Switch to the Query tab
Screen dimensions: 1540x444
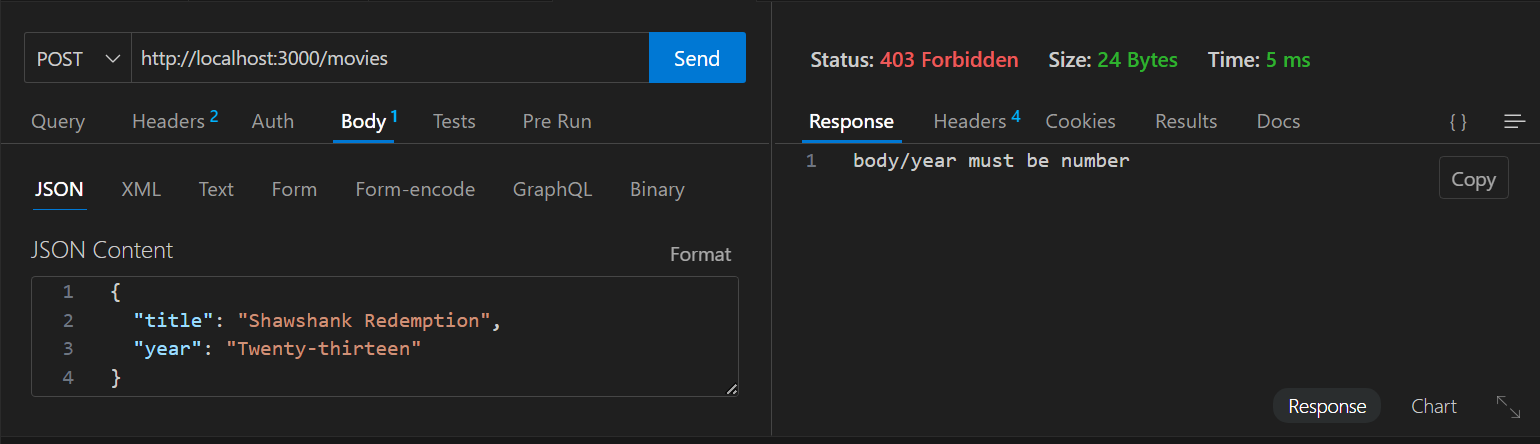tap(58, 121)
